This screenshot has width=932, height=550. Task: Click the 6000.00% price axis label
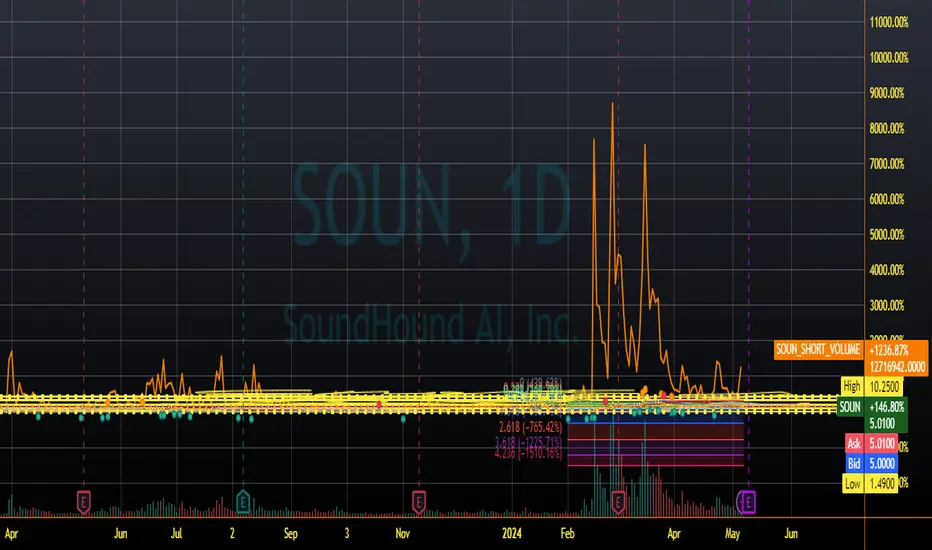tap(887, 199)
